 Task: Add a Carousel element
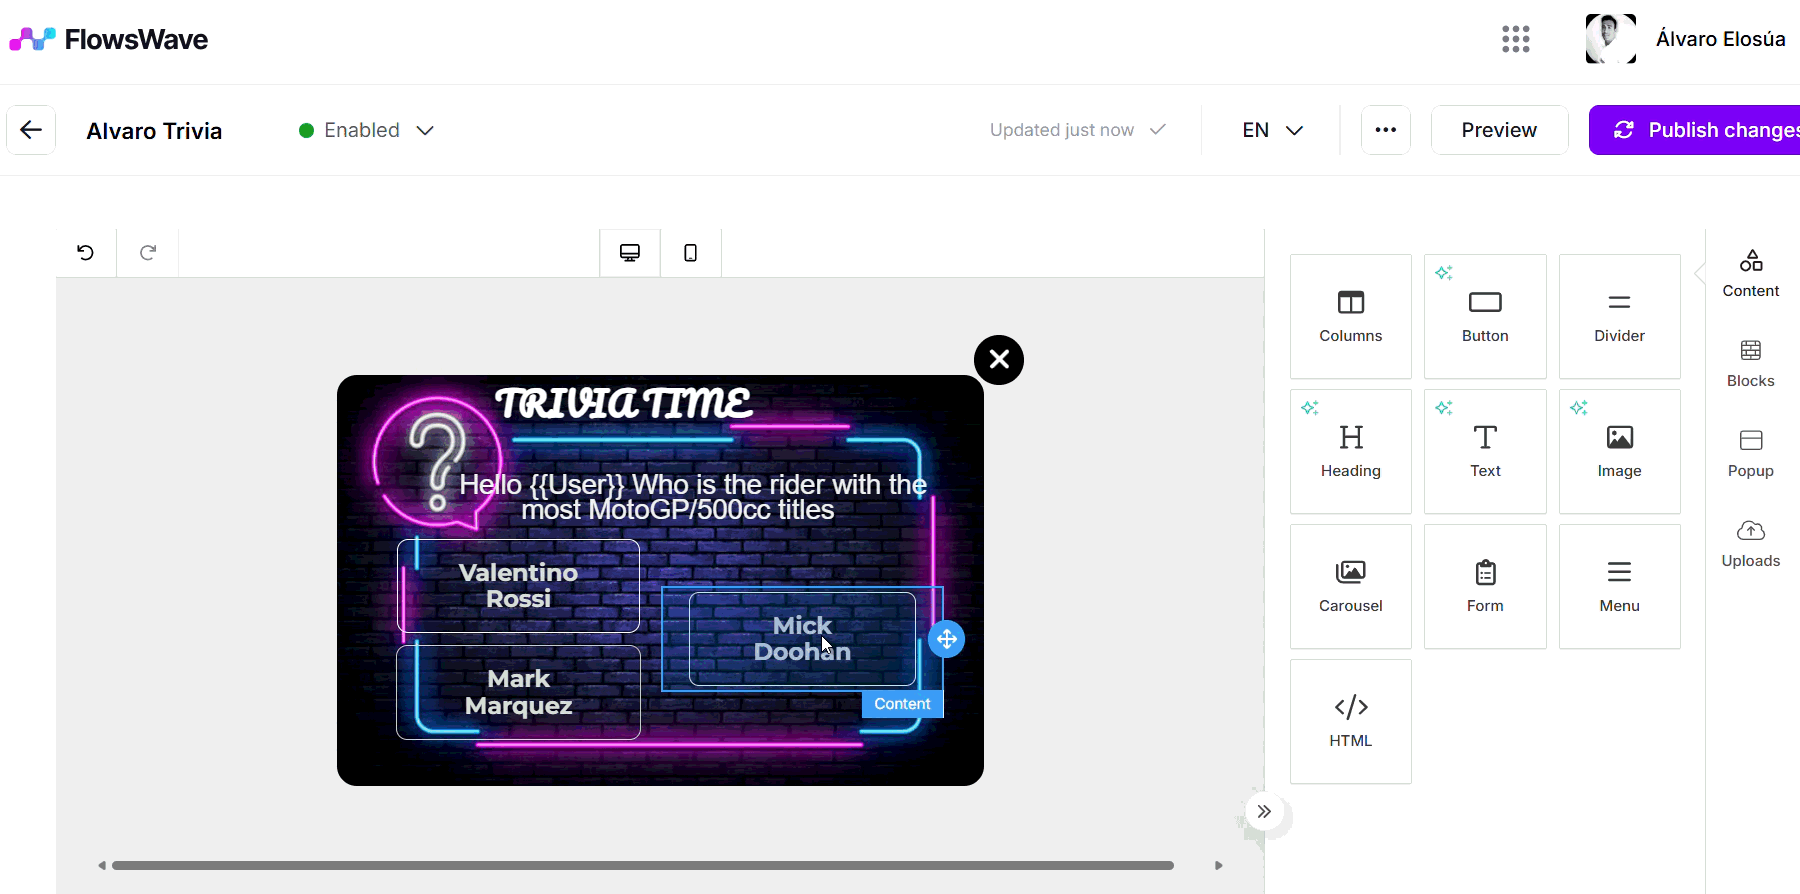pos(1351,586)
